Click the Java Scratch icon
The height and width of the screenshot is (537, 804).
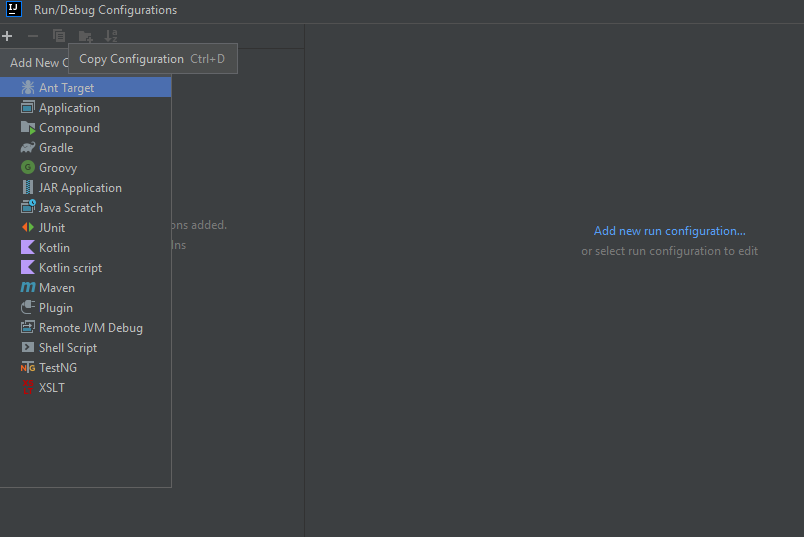coord(28,207)
